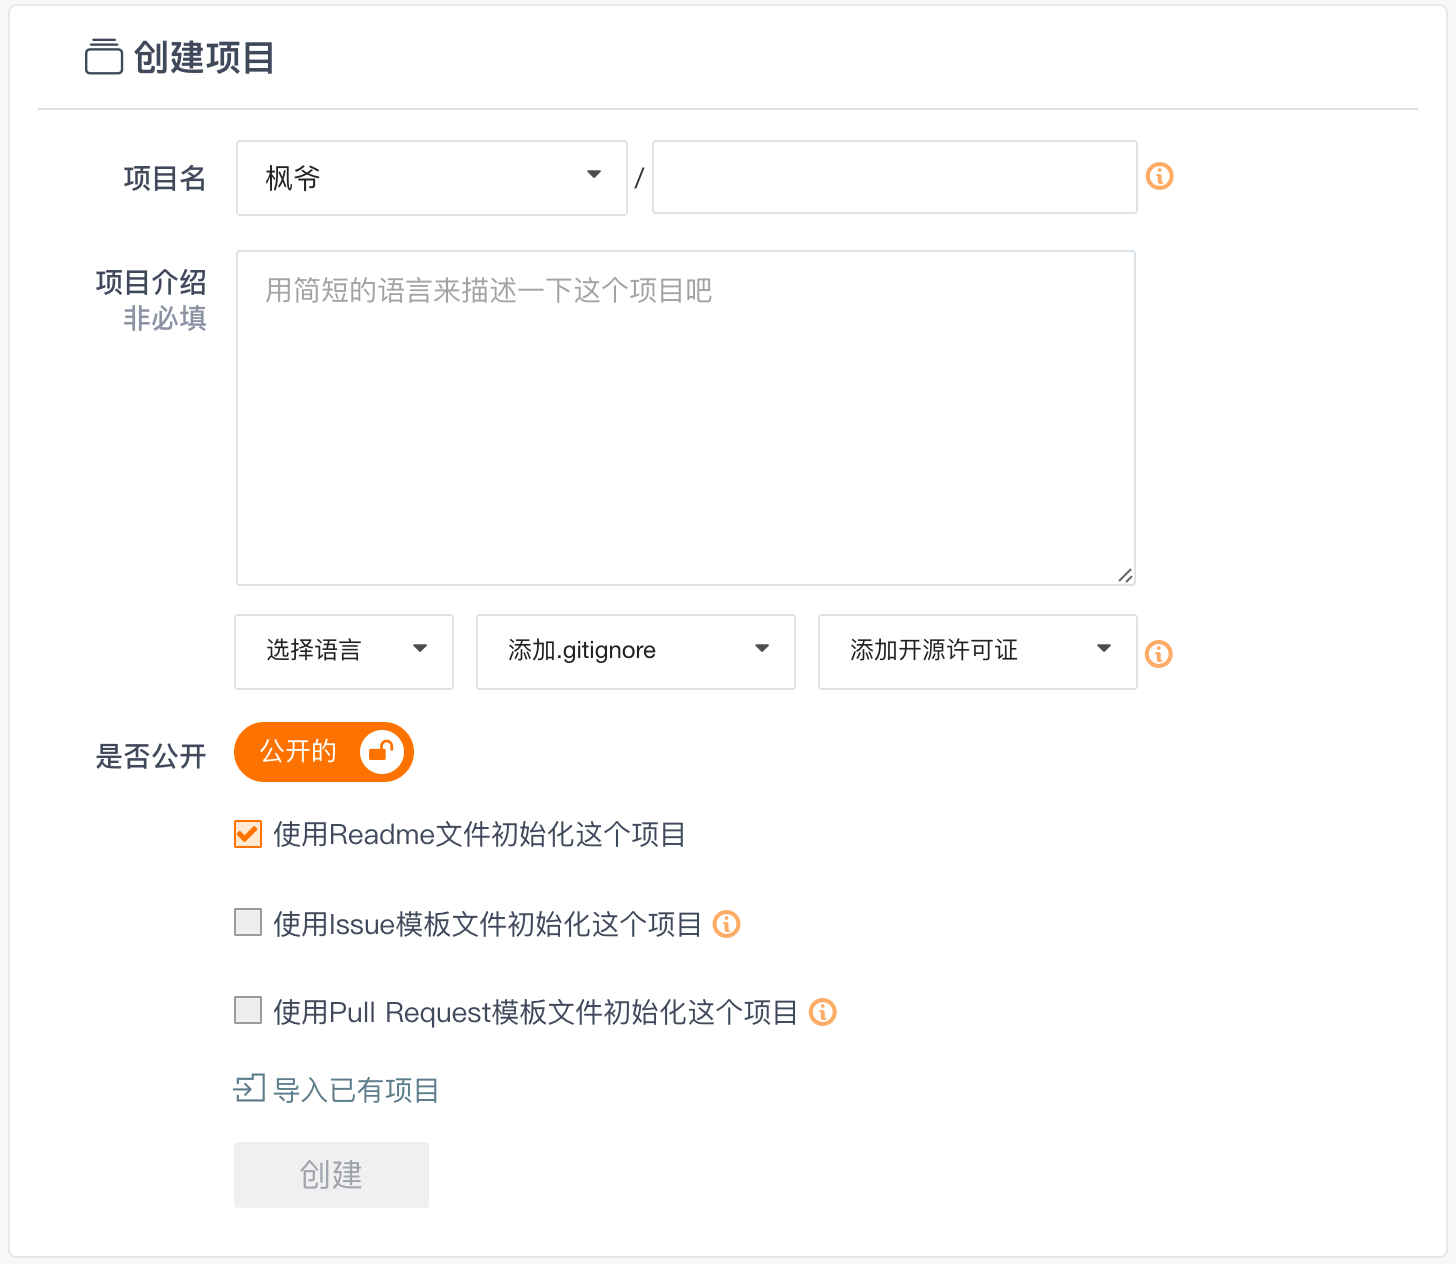Viewport: 1456px width, 1264px height.
Task: Click the description textarea resize handle
Action: click(x=1125, y=575)
